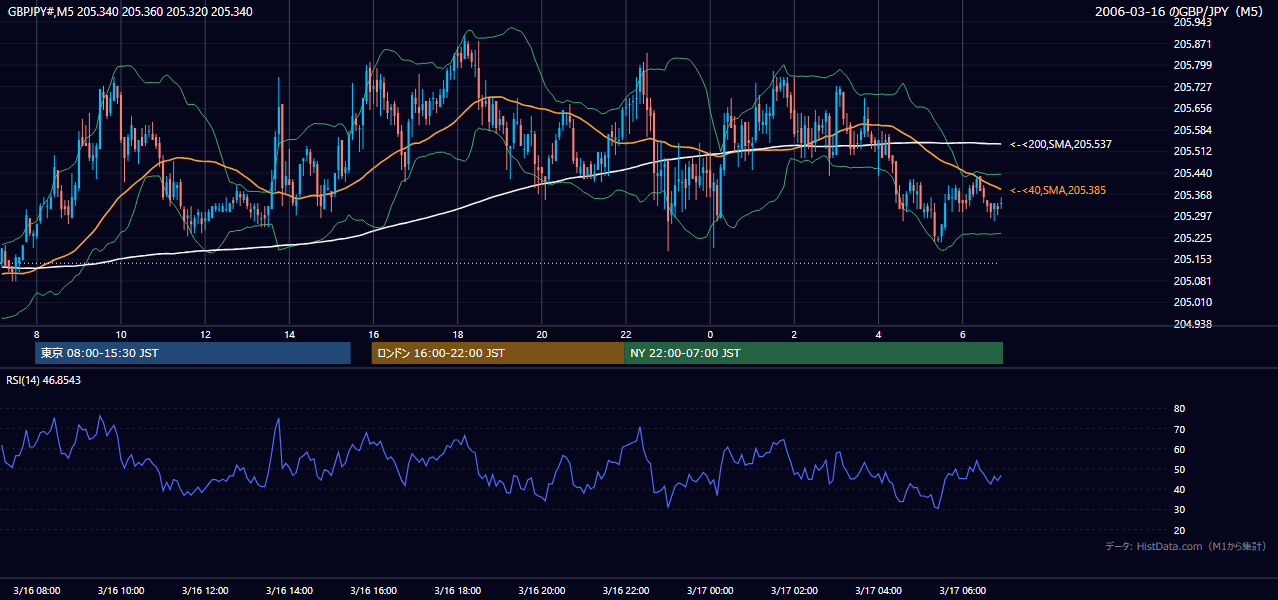This screenshot has width=1278, height=600.
Task: Click RSI scale level 40
Action: (1179, 489)
